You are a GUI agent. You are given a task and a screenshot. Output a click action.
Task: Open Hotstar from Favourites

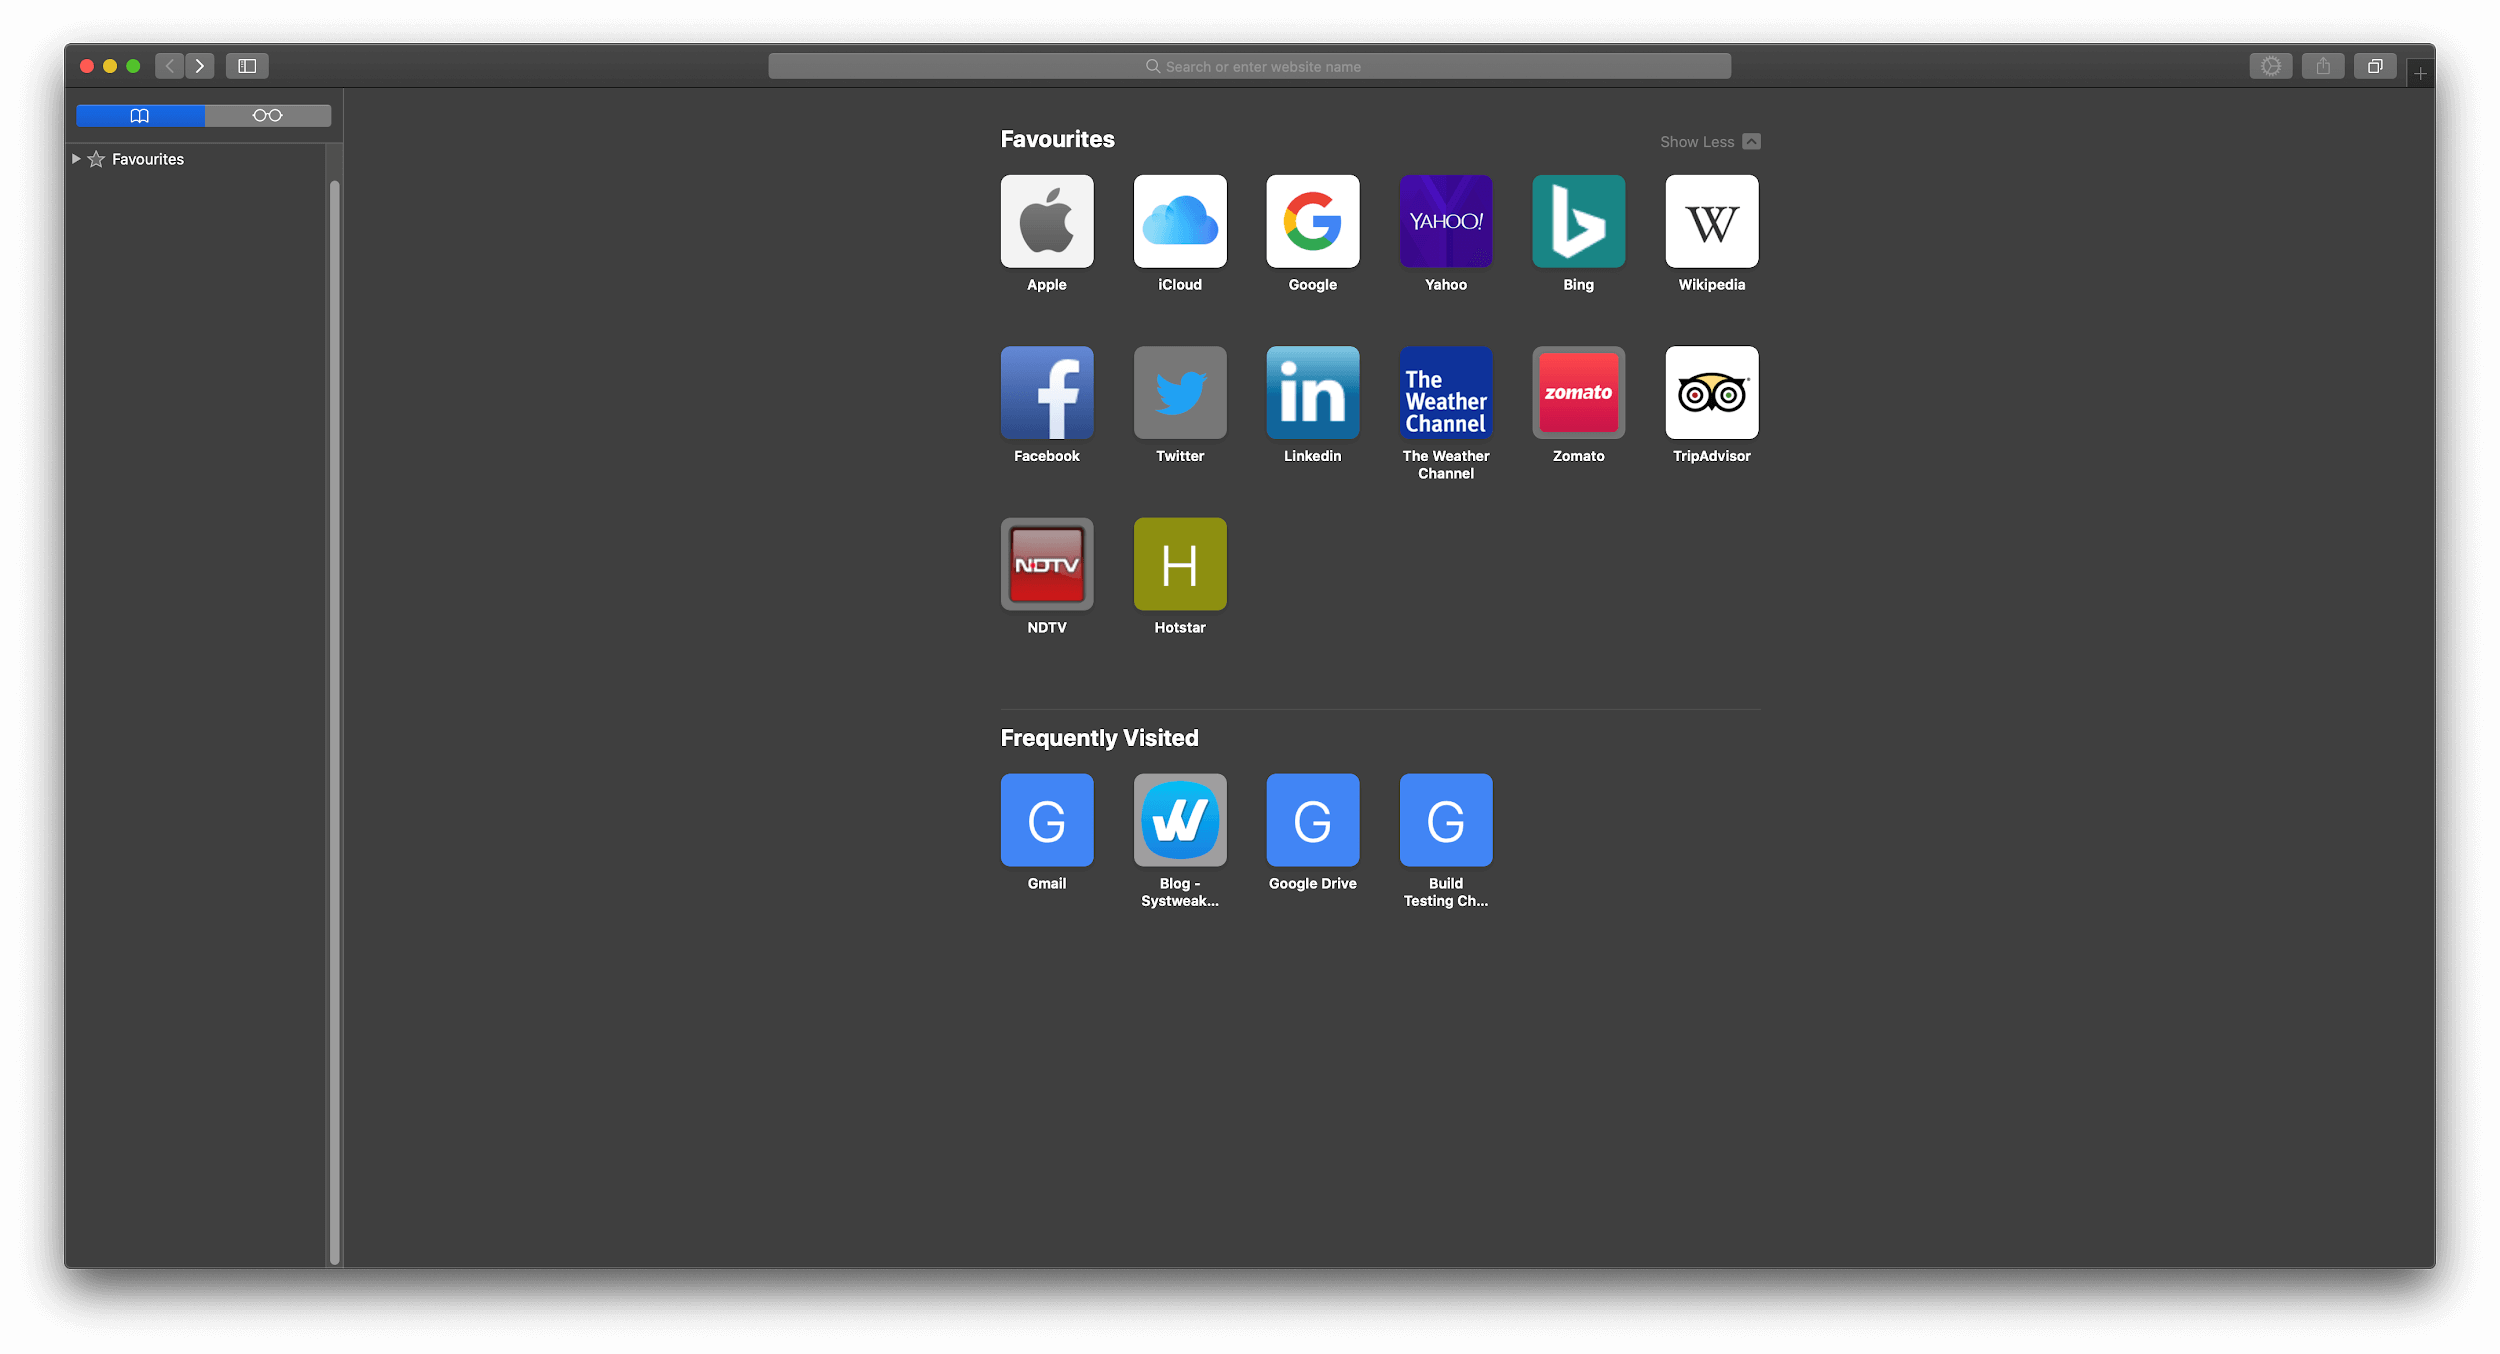point(1178,562)
